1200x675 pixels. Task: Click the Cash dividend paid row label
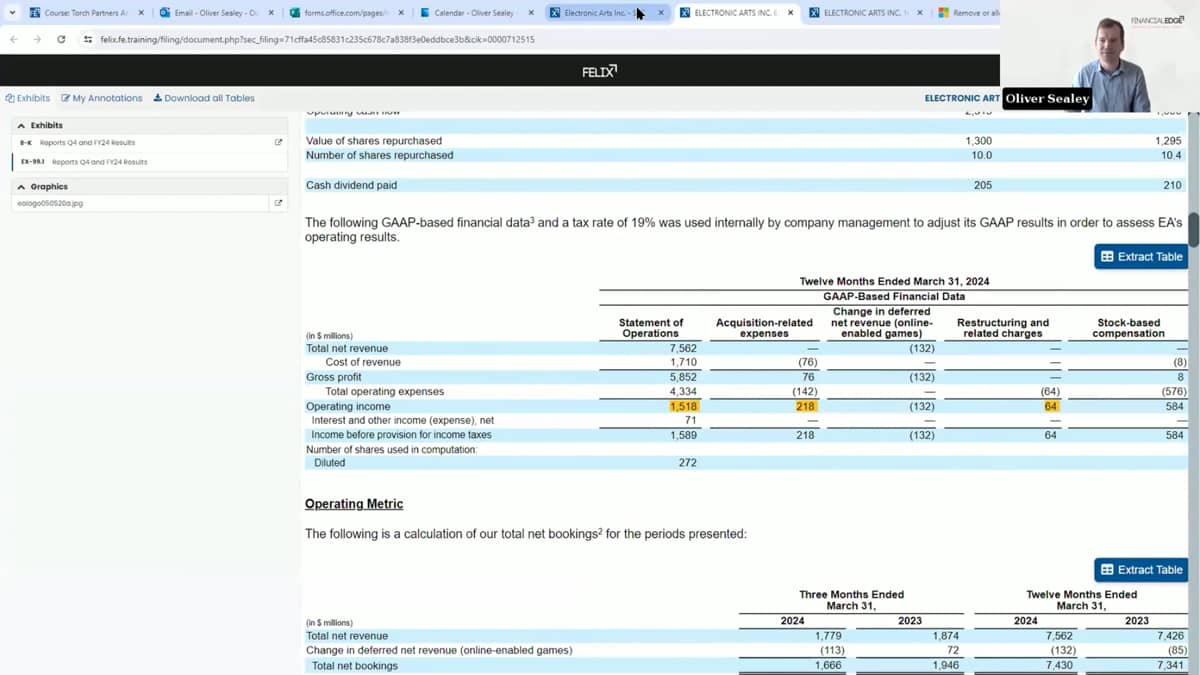351,185
